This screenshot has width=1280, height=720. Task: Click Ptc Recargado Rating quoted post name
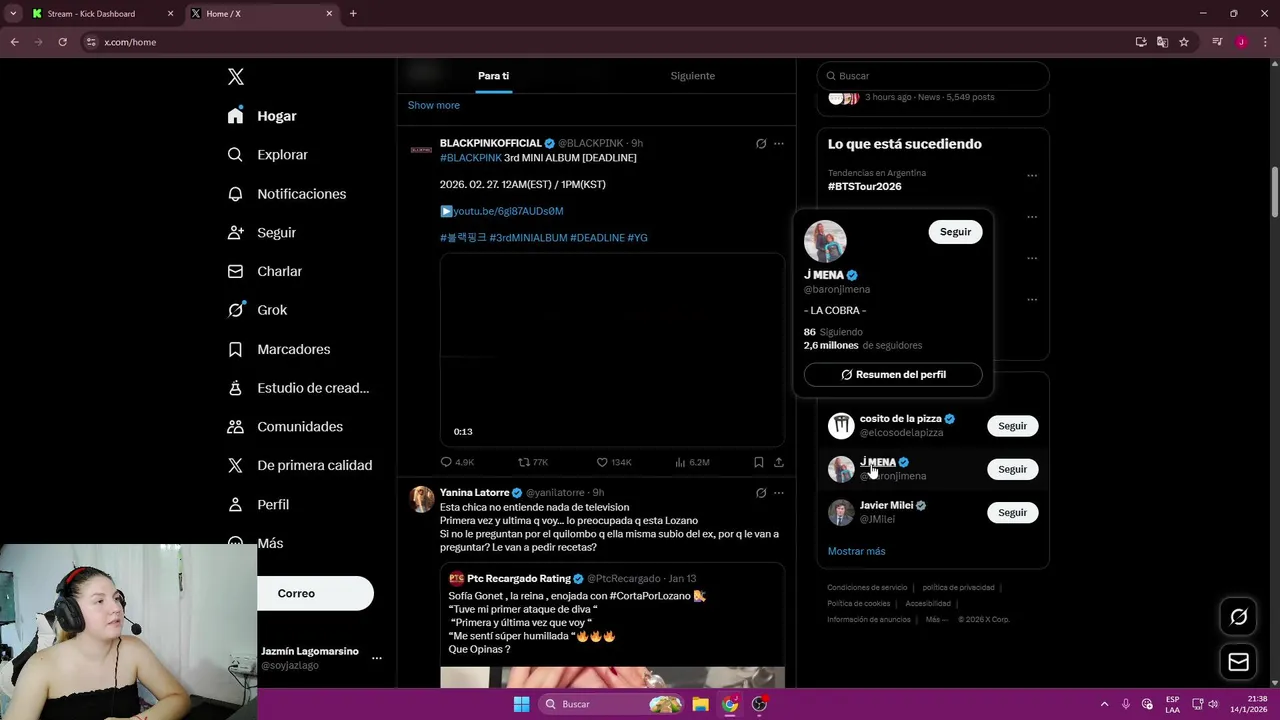tap(519, 579)
